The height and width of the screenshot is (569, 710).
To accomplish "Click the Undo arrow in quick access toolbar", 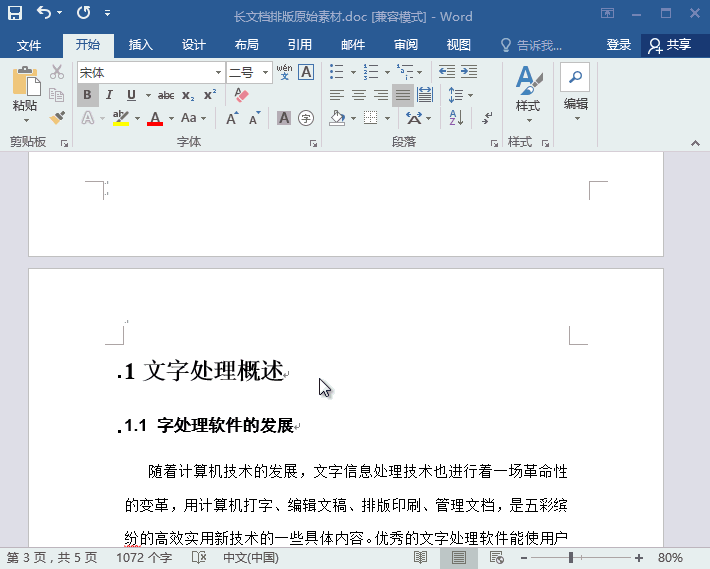I will point(44,14).
